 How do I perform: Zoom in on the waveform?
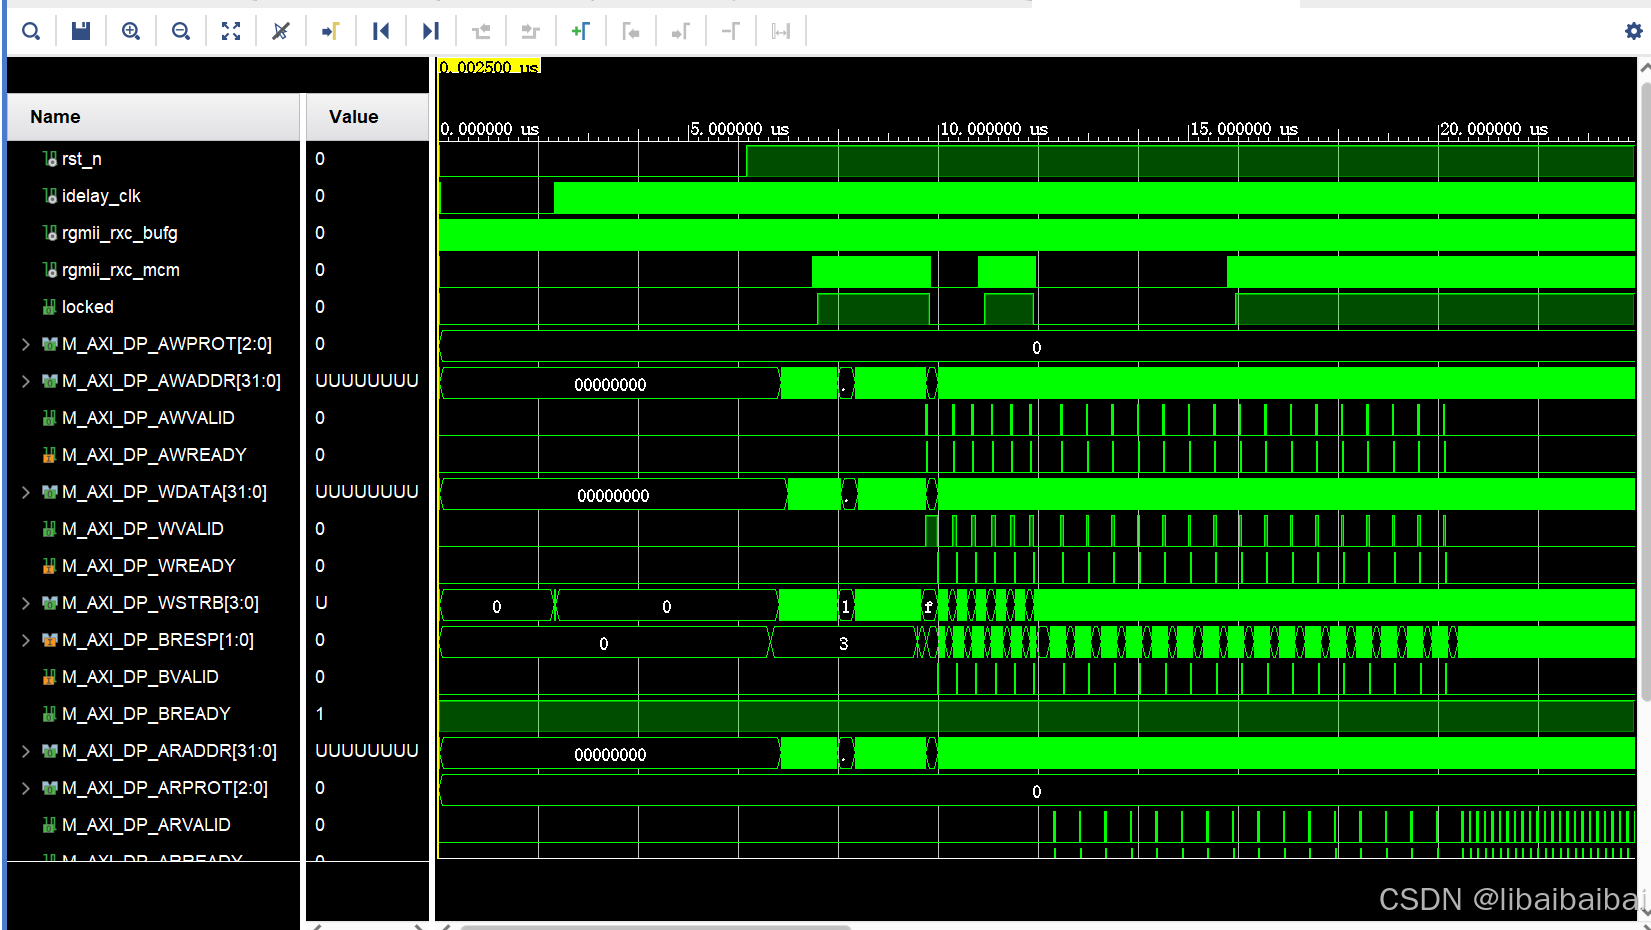point(131,31)
